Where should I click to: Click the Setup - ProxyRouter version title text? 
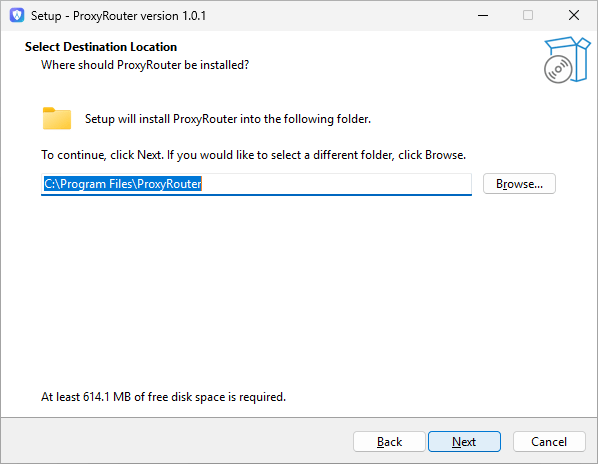[118, 16]
